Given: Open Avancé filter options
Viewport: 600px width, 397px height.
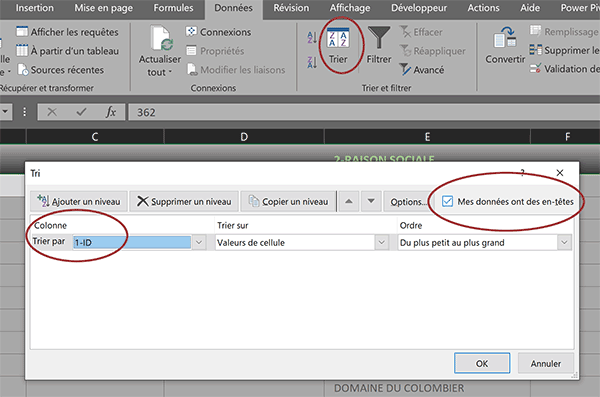Looking at the screenshot, I should tap(422, 70).
